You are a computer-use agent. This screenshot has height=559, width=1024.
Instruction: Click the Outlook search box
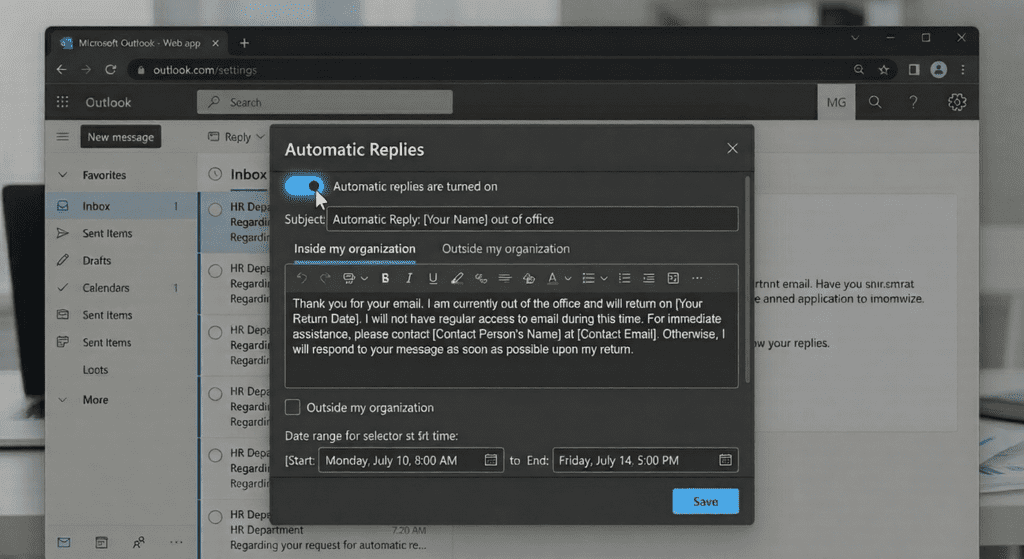tap(325, 103)
